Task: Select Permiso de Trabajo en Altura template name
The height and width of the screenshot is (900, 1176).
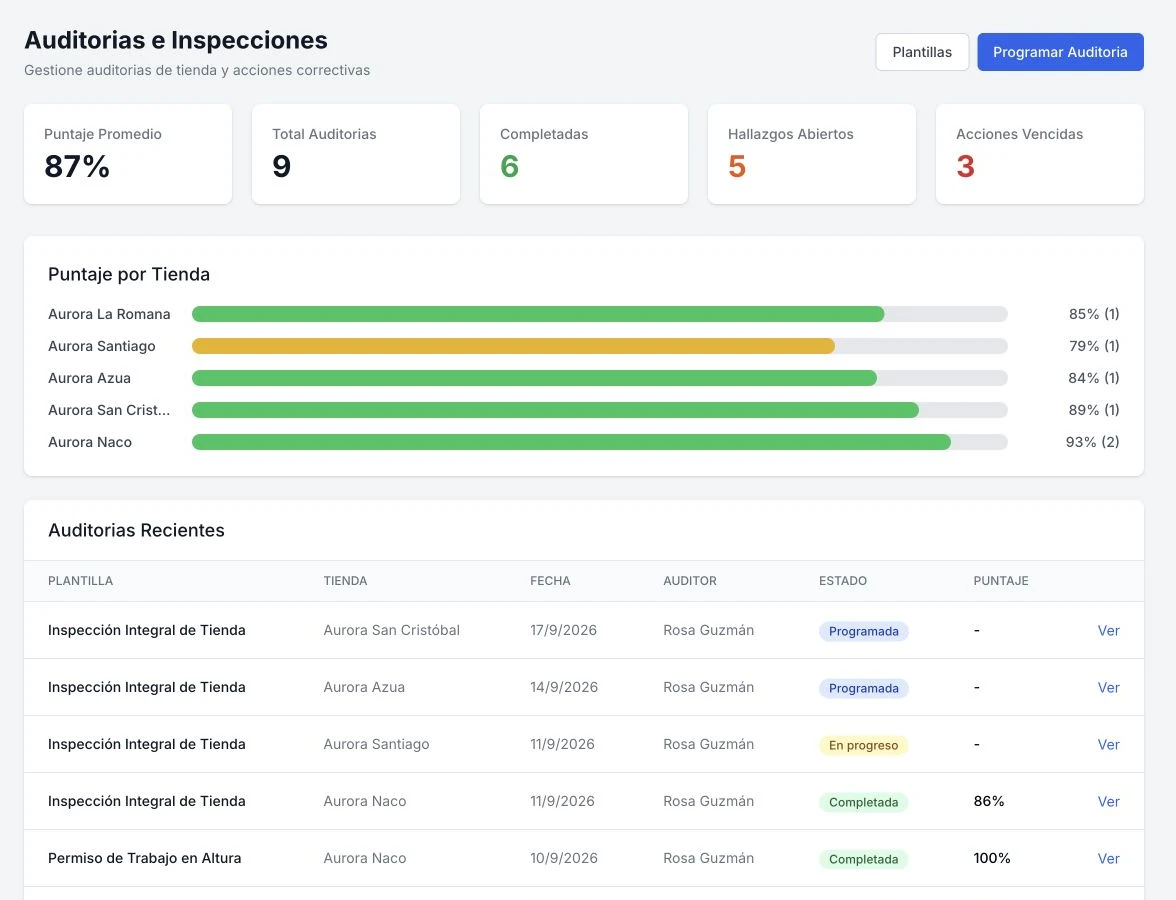Action: pos(145,859)
